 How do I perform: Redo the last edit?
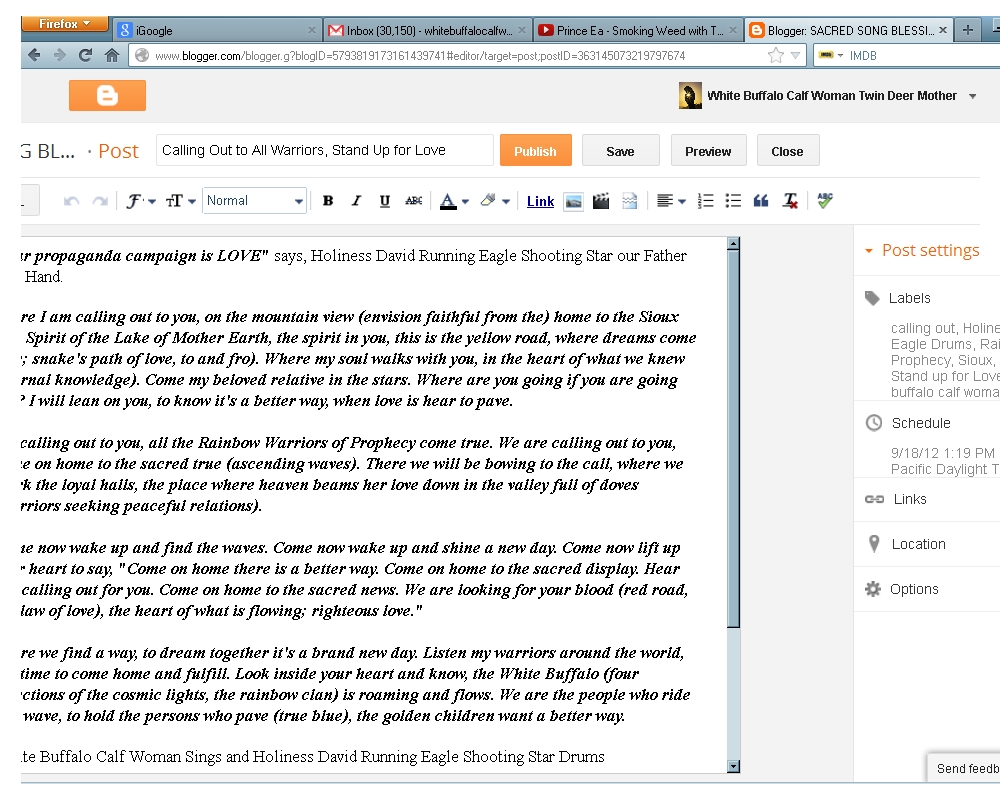click(100, 202)
